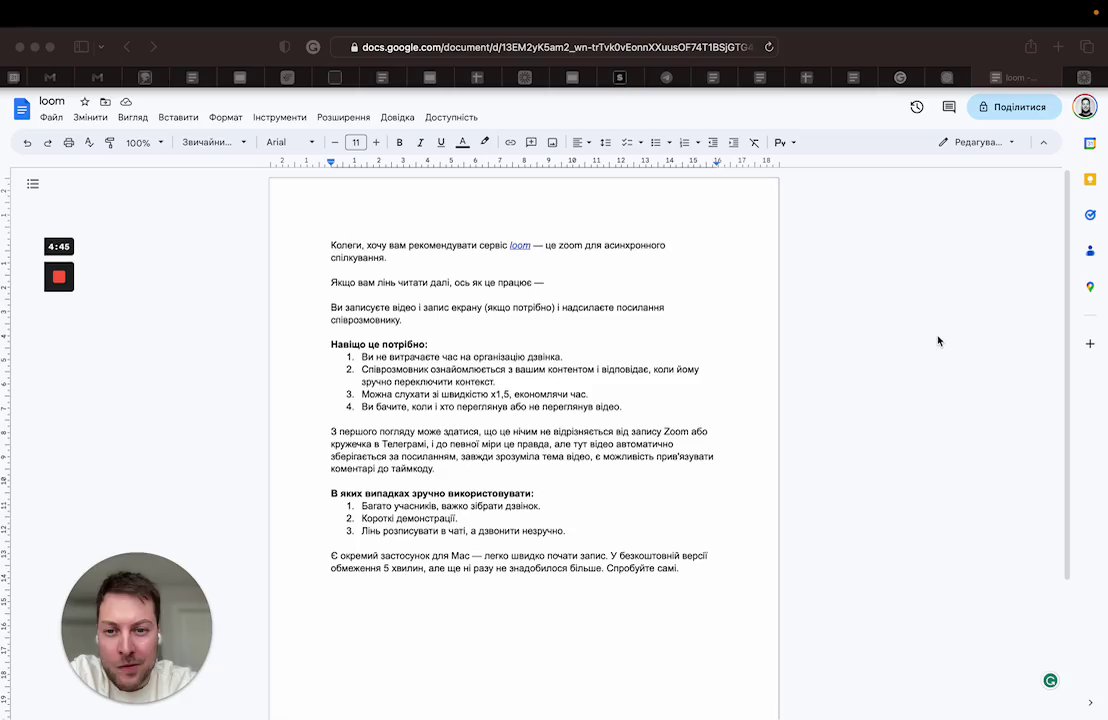
Task: Apply a numbered list
Action: click(684, 143)
